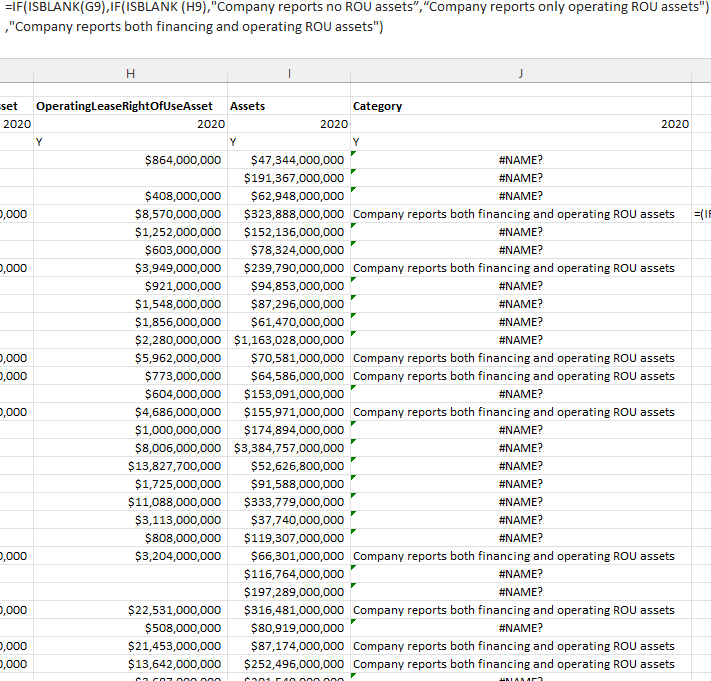This screenshot has width=711, height=681.
Task: Select cell with $11,088,000,000
Action: coord(131,502)
